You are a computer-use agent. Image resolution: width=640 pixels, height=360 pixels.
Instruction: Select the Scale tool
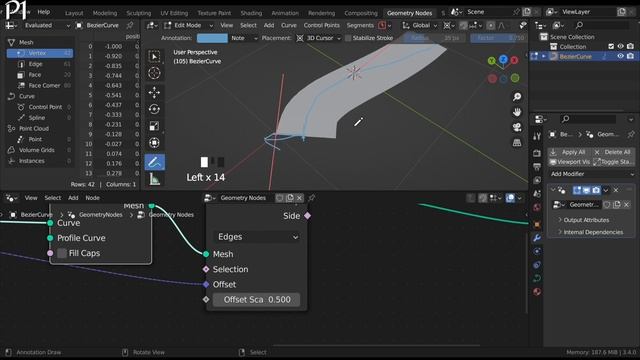[154, 126]
